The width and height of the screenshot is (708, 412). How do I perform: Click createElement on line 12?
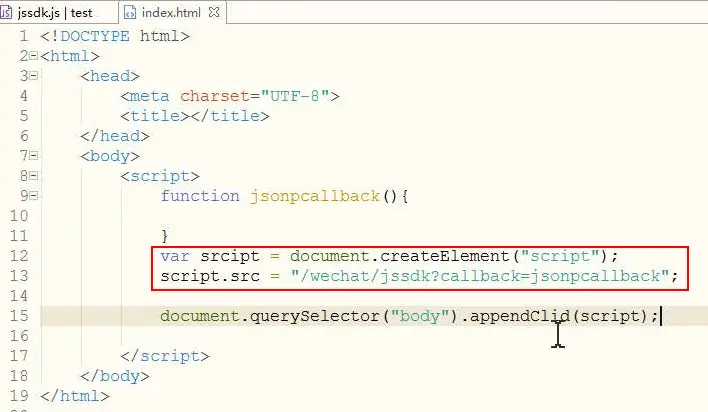pos(444,256)
